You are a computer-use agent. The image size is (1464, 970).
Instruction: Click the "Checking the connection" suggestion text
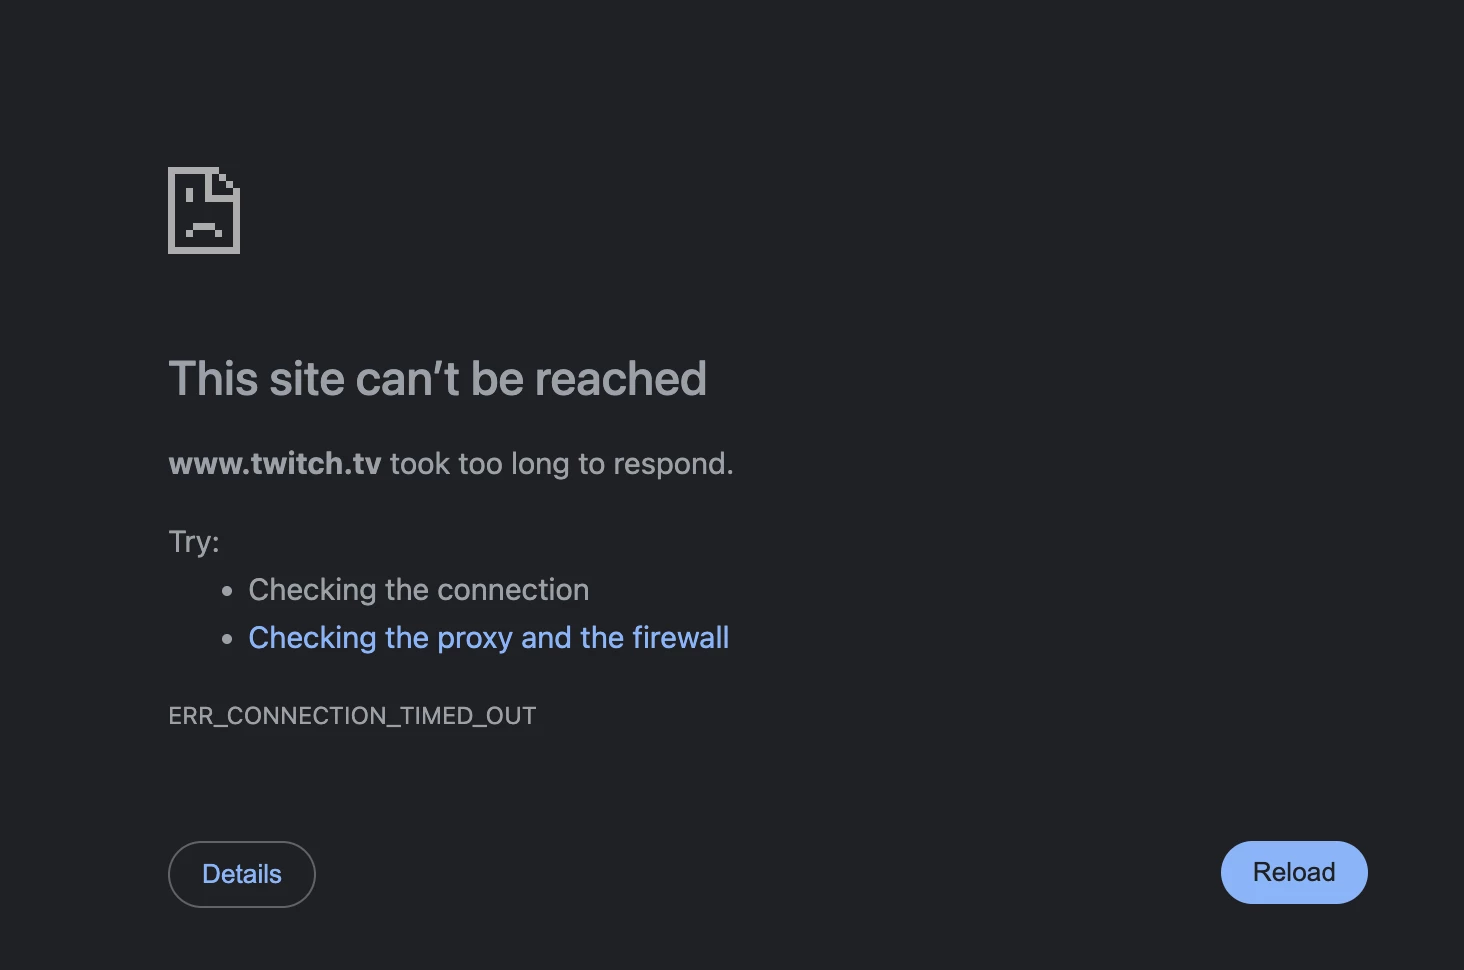(418, 590)
